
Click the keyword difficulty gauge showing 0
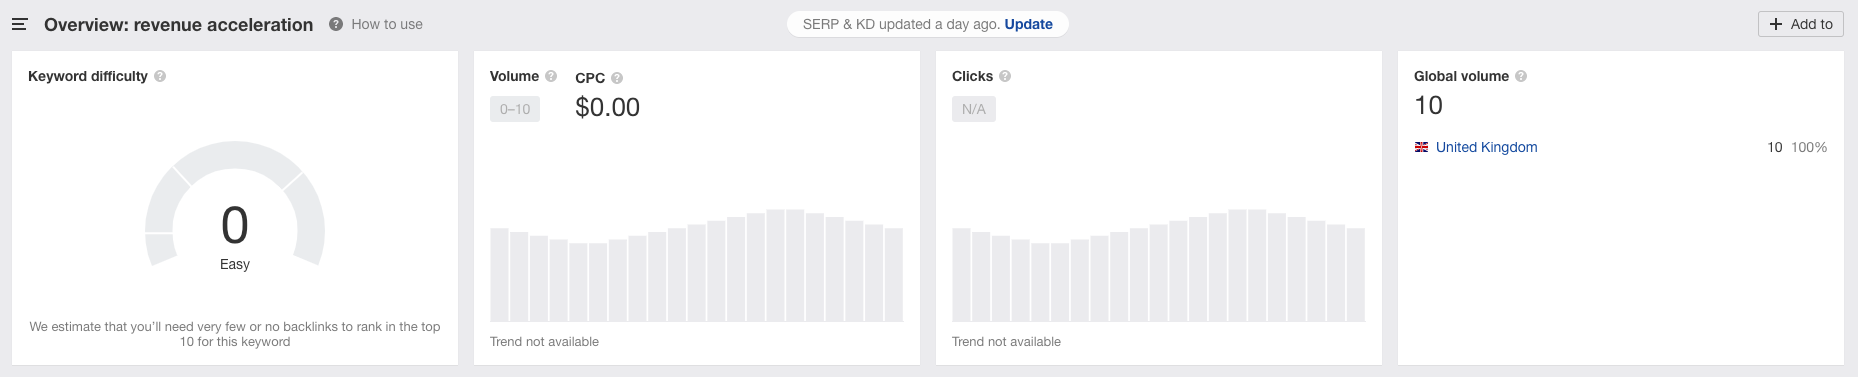pyautogui.click(x=235, y=205)
